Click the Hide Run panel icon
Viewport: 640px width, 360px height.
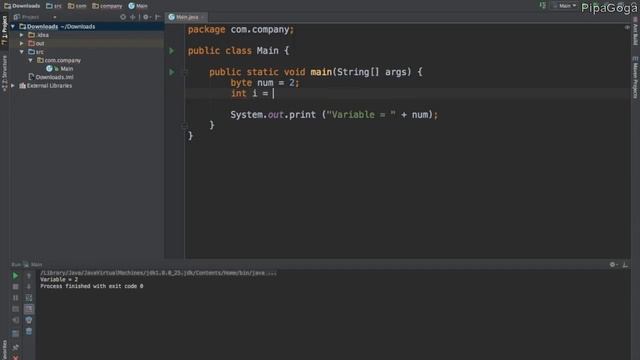pyautogui.click(x=625, y=265)
